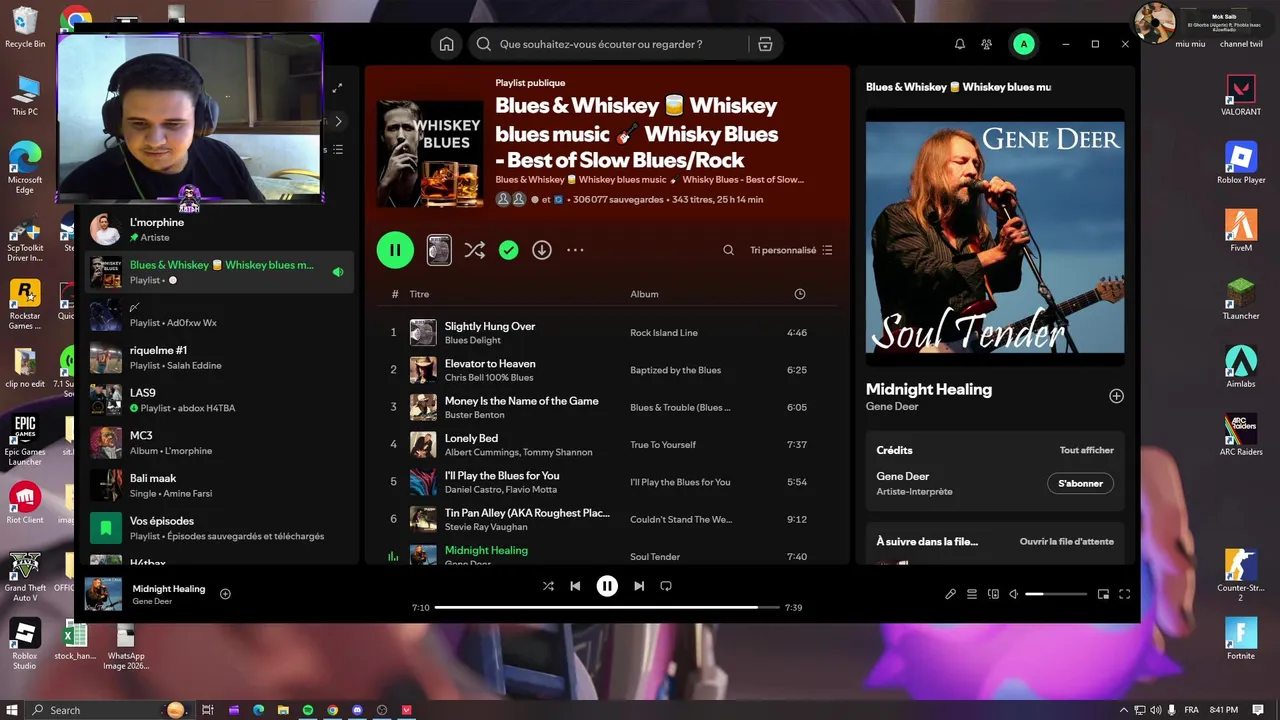Image resolution: width=1280 pixels, height=720 pixels.
Task: Open Tri personnalisé sort dropdown
Action: [791, 250]
